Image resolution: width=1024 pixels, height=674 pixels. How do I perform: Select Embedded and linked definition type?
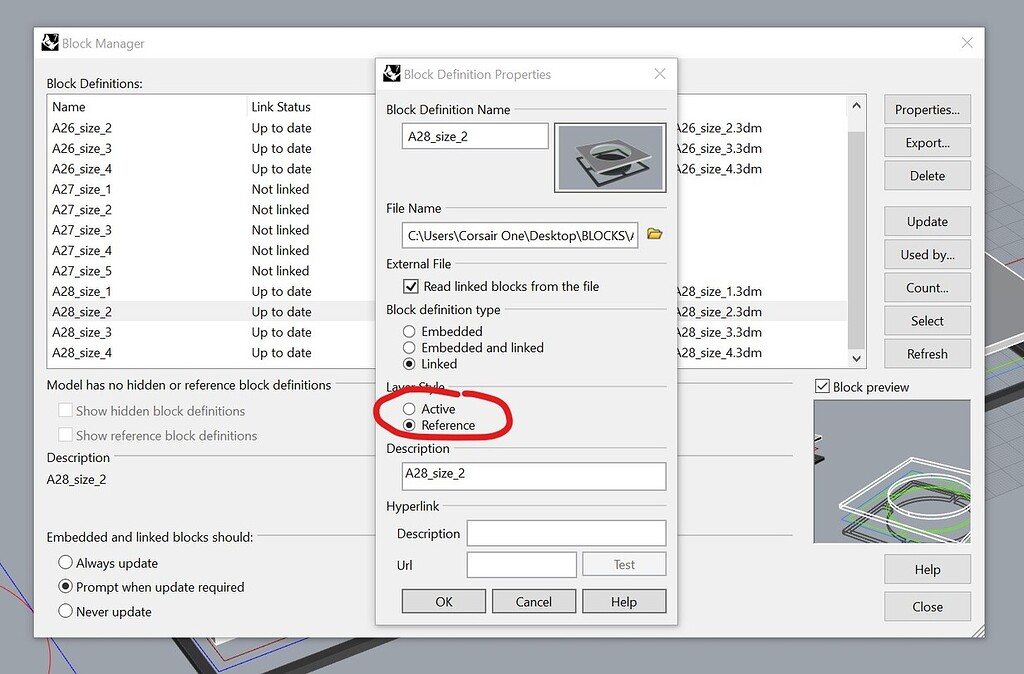tap(410, 348)
